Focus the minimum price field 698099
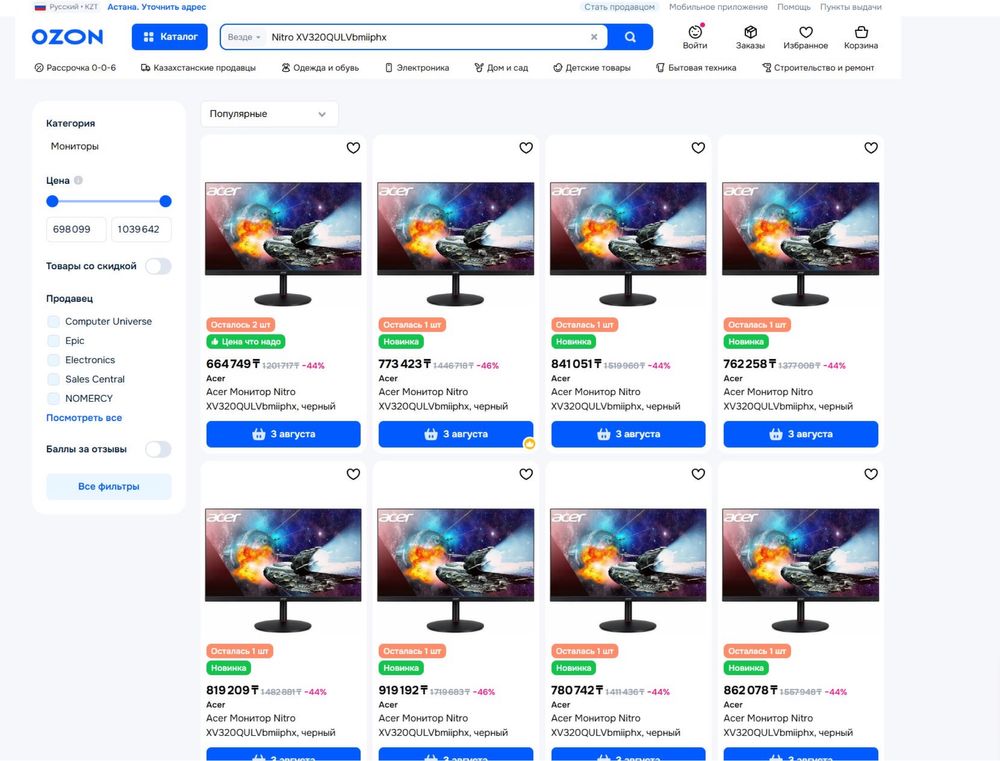This screenshot has height=761, width=1000. click(76, 229)
